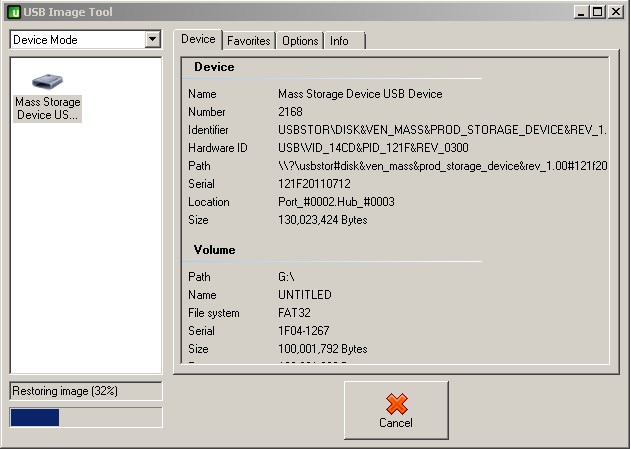631x449 pixels.
Task: Select the Mass Storage Device drive icon
Action: click(47, 81)
